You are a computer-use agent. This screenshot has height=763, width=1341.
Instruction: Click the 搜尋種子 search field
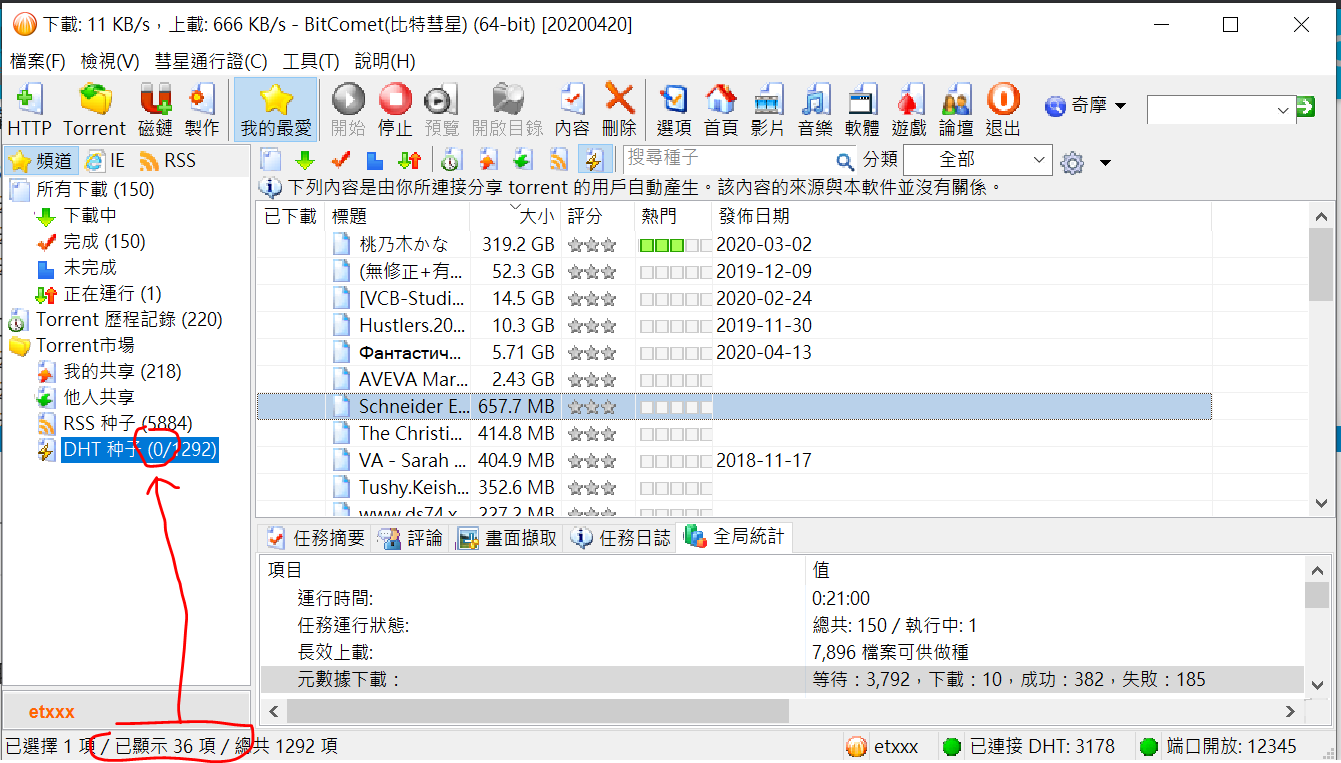[728, 159]
